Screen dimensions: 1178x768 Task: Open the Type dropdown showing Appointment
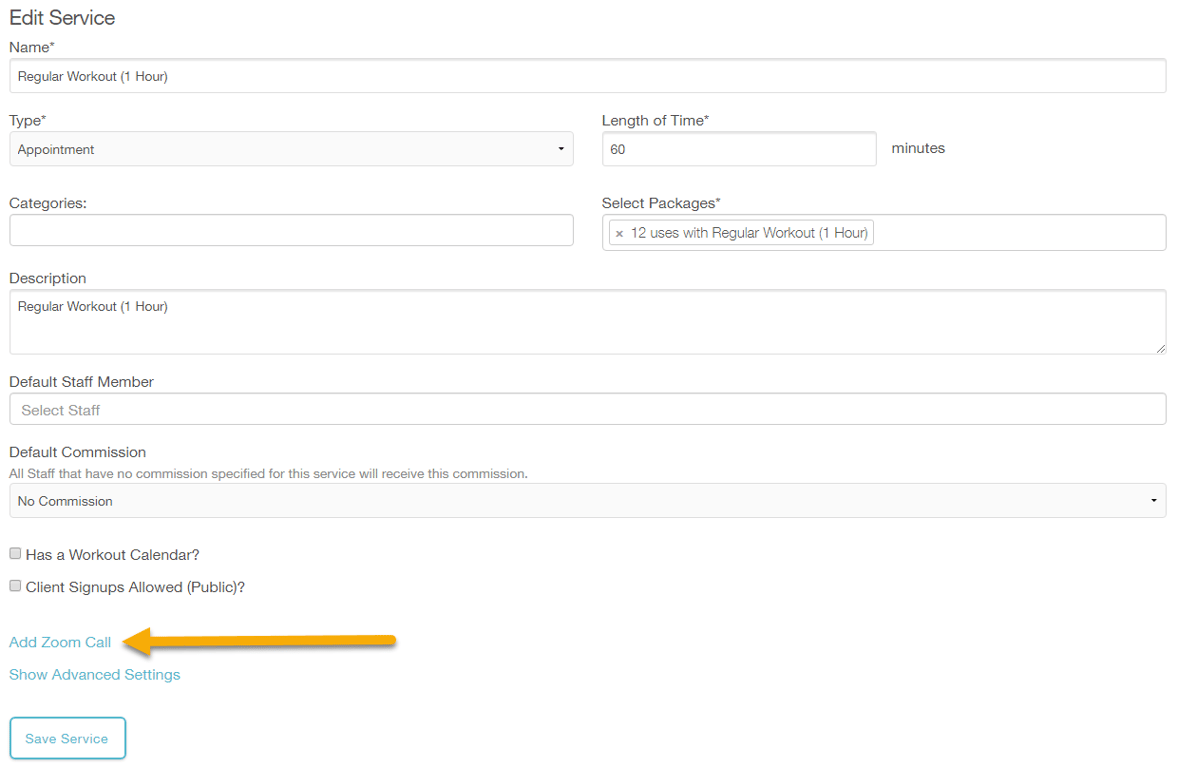[291, 149]
